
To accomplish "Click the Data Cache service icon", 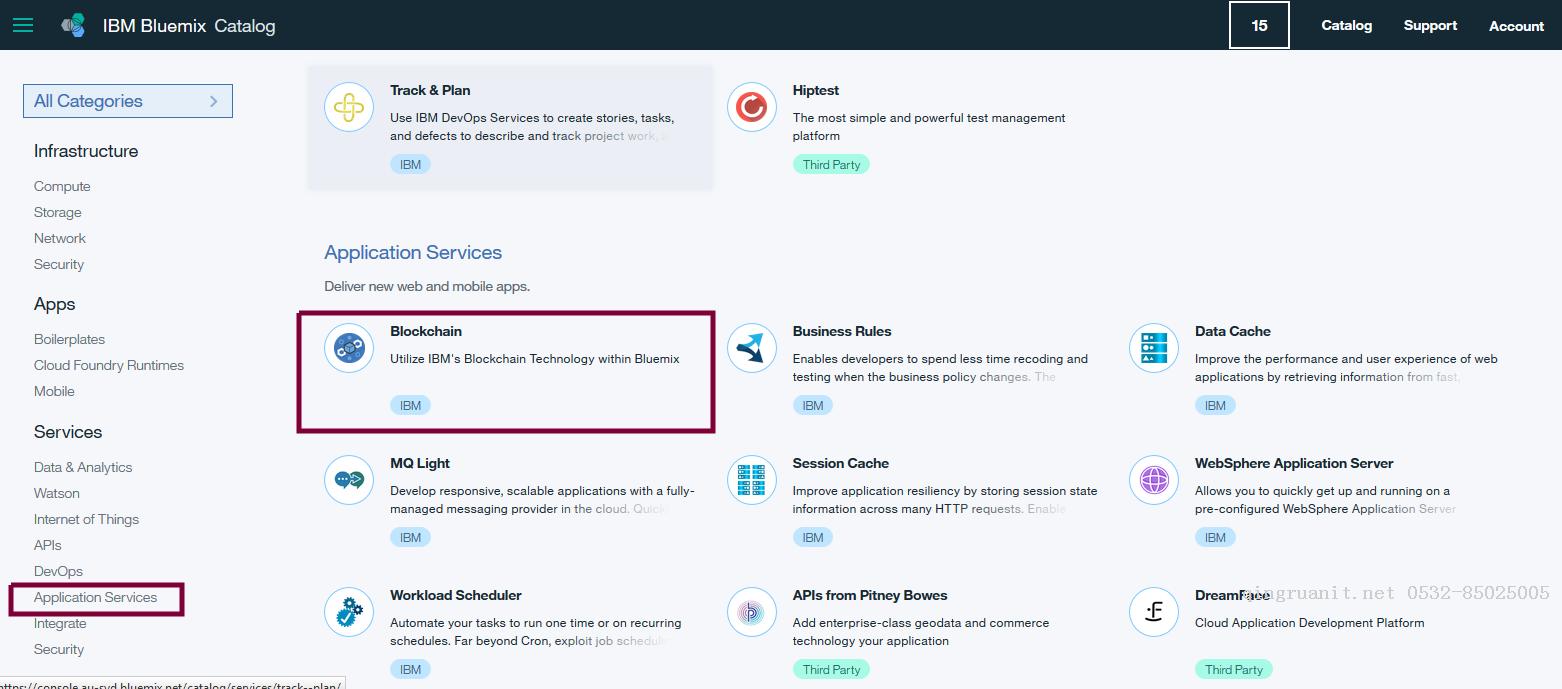I will tap(1153, 348).
